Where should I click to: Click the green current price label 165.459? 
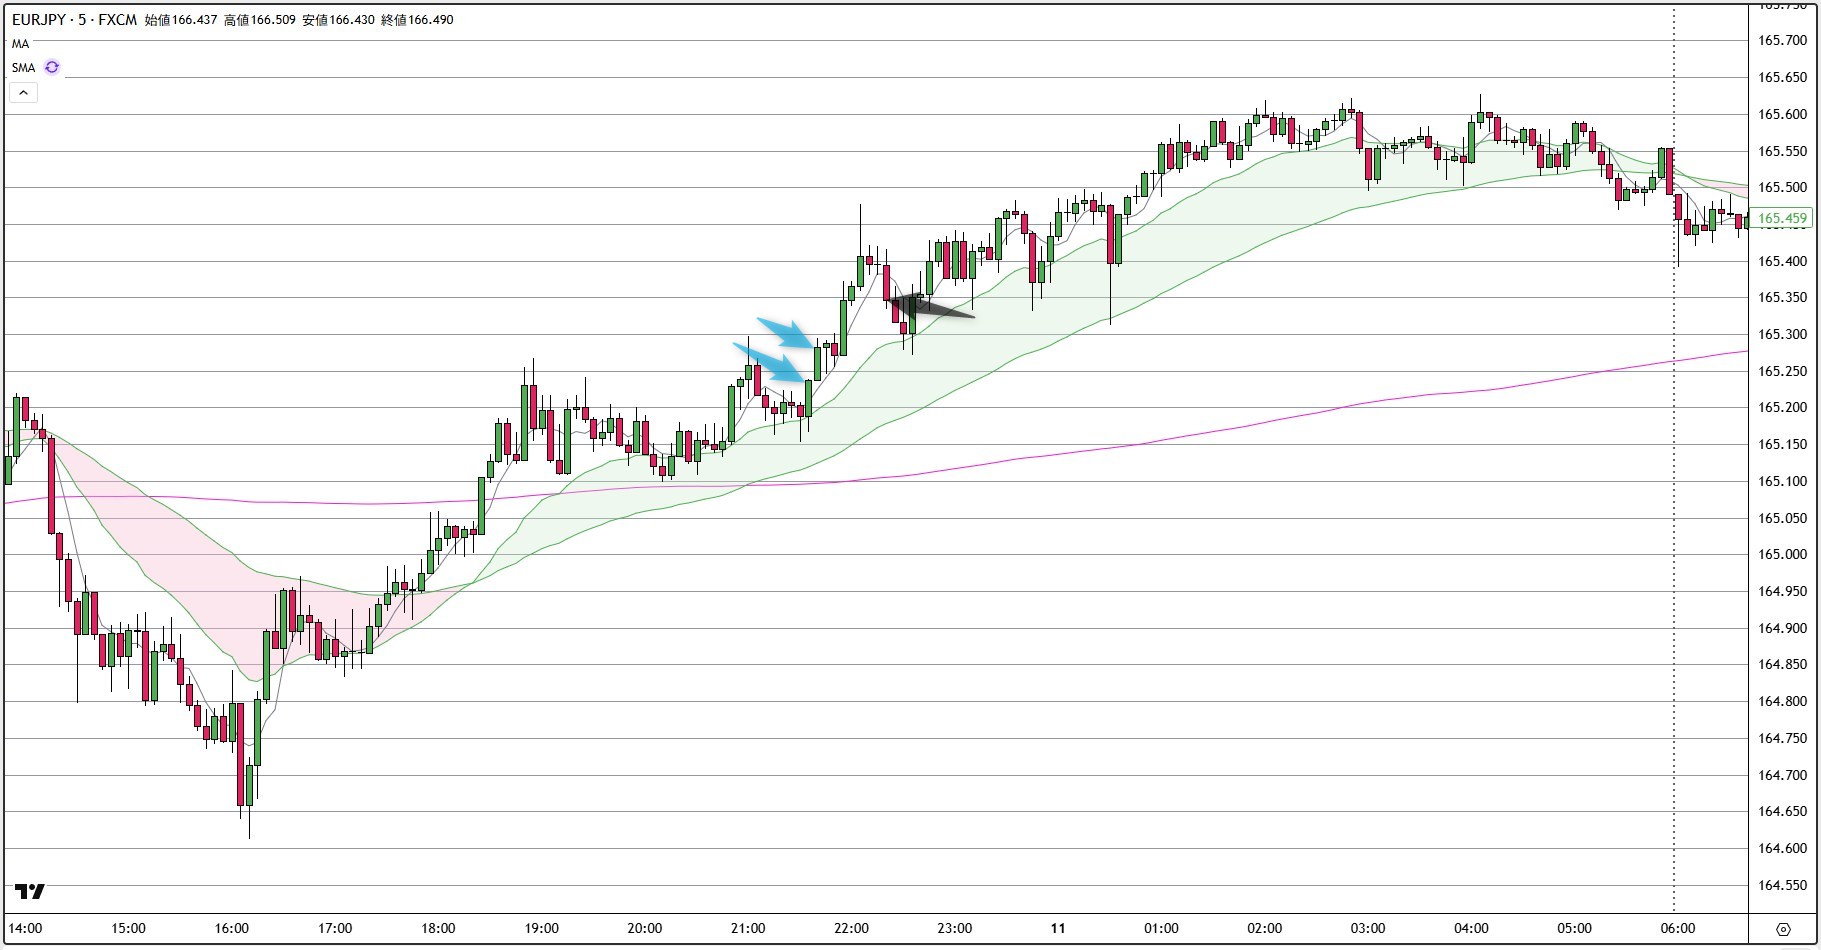click(1782, 218)
